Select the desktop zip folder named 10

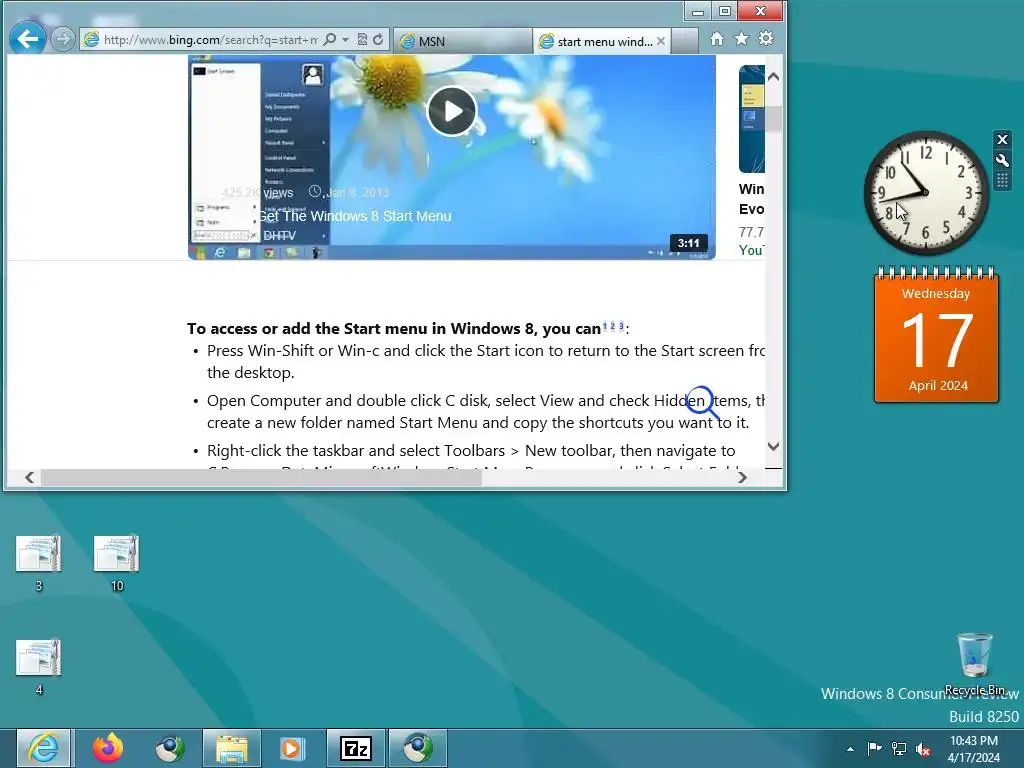[x=117, y=563]
